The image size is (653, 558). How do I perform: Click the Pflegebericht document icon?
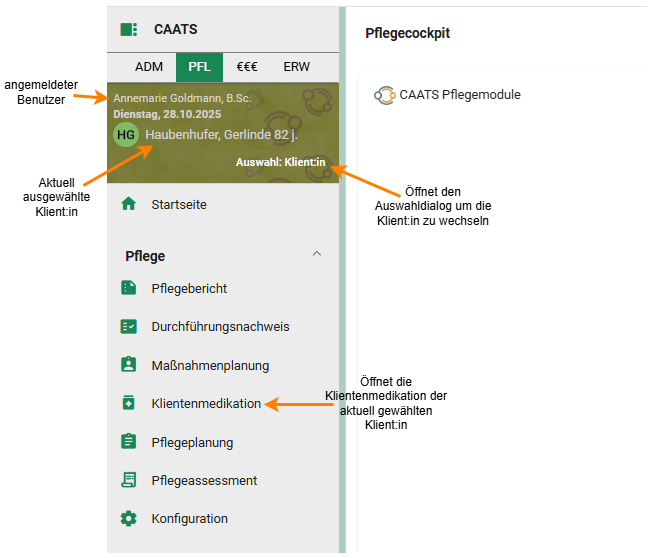[128, 288]
